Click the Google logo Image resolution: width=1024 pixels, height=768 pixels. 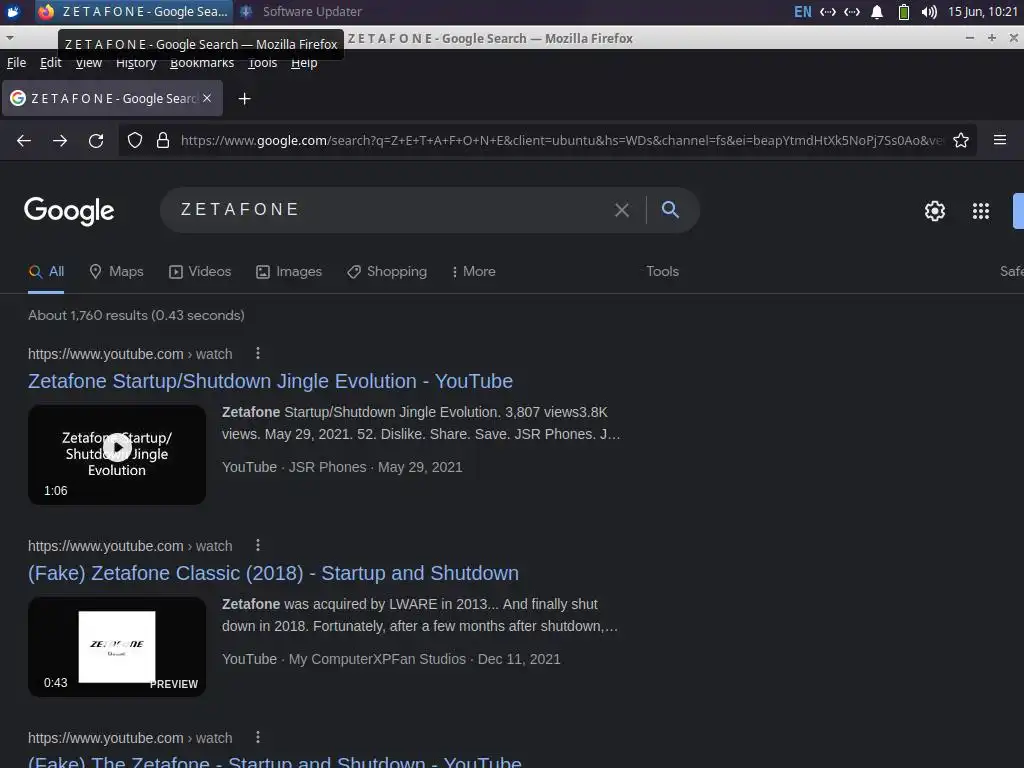tap(69, 211)
